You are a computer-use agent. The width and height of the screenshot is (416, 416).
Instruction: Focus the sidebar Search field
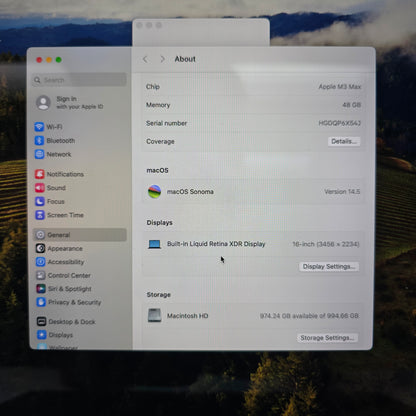pos(80,80)
